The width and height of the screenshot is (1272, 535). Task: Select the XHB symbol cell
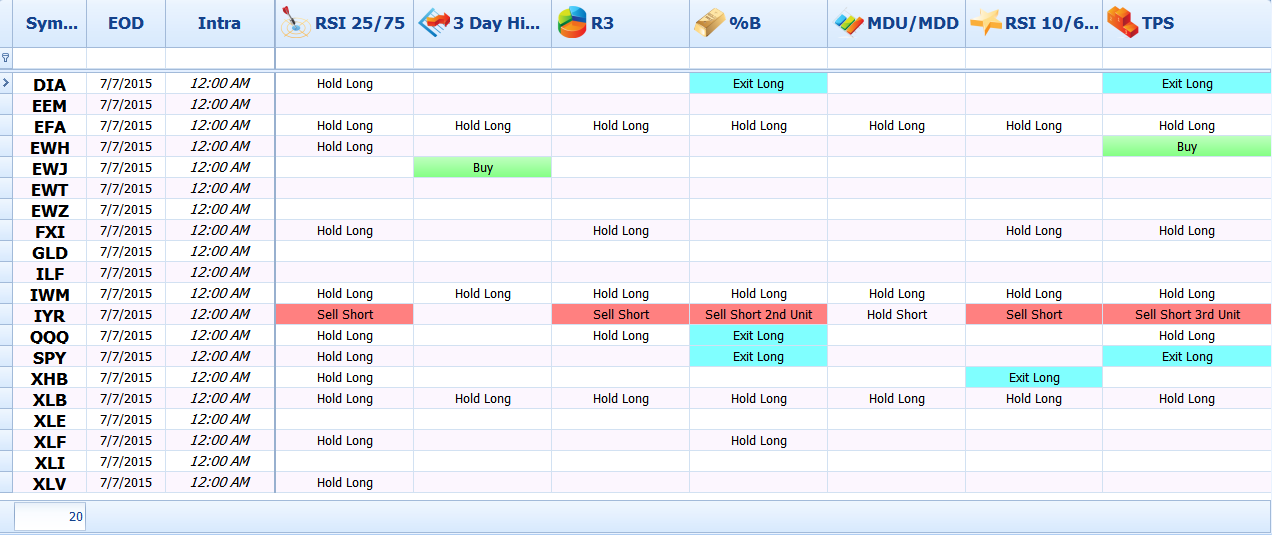50,378
